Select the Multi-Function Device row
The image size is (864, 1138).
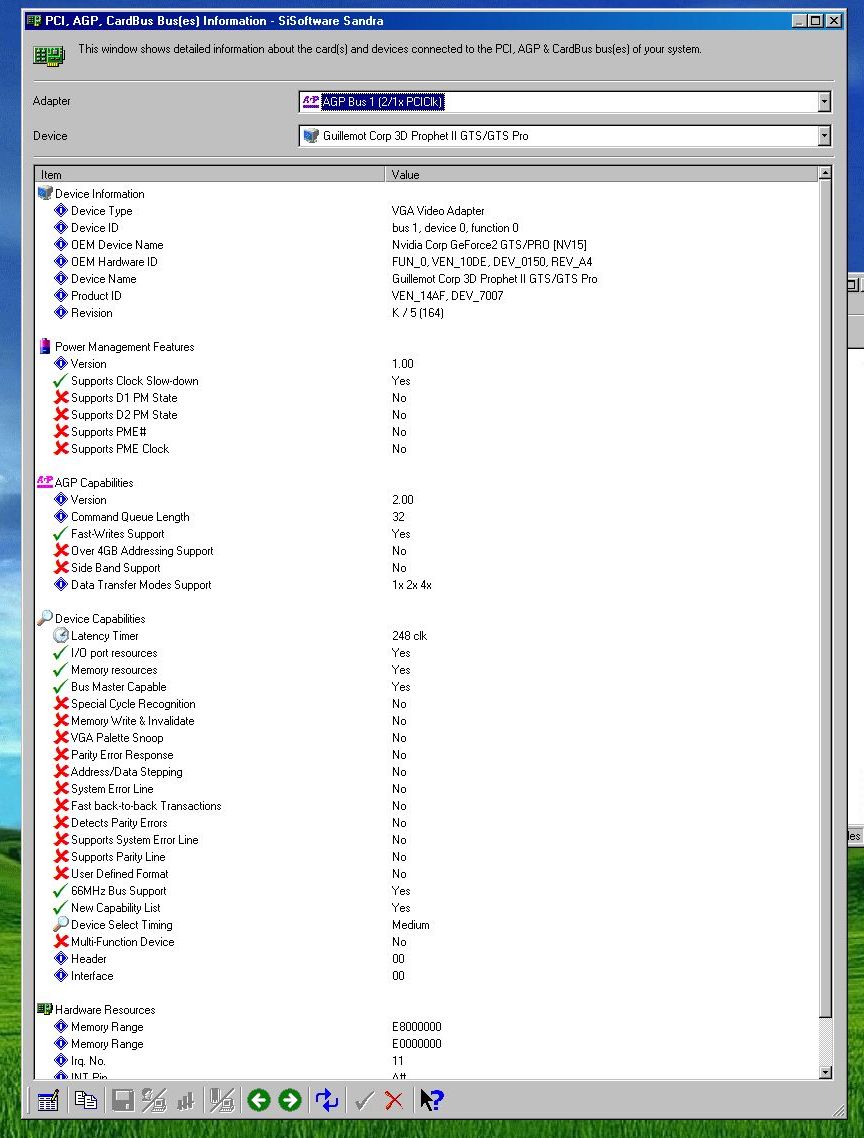click(x=426, y=941)
